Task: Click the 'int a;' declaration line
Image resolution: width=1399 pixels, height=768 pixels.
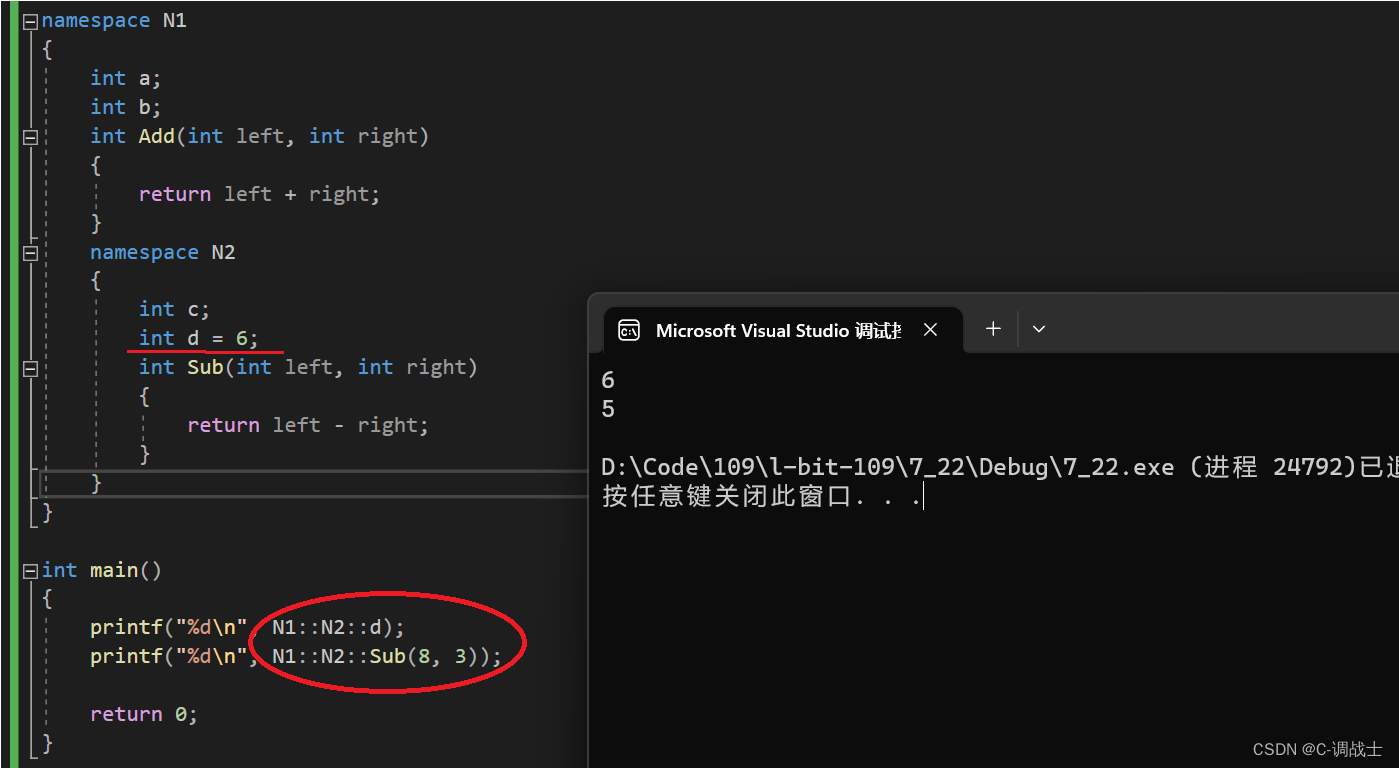Action: (125, 79)
